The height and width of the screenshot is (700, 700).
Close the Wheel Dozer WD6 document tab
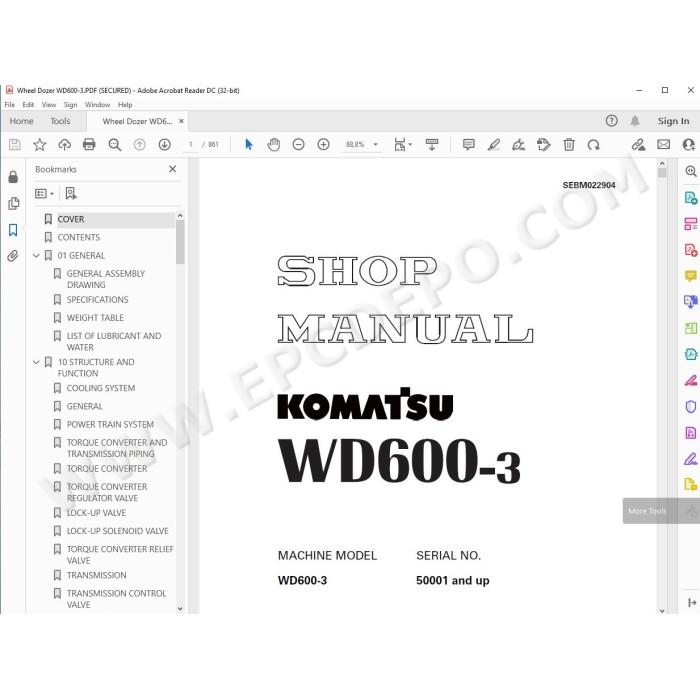181,121
